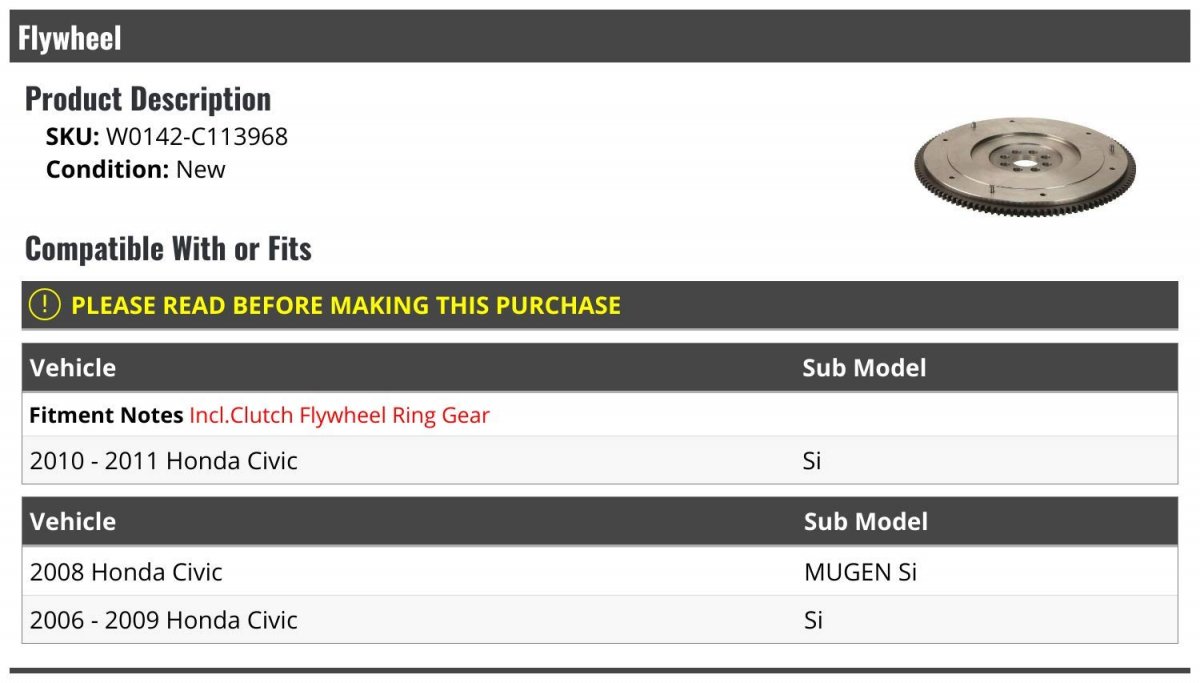The image size is (1200, 683).
Task: Click the first table's Vehicle column header
Action: click(73, 367)
